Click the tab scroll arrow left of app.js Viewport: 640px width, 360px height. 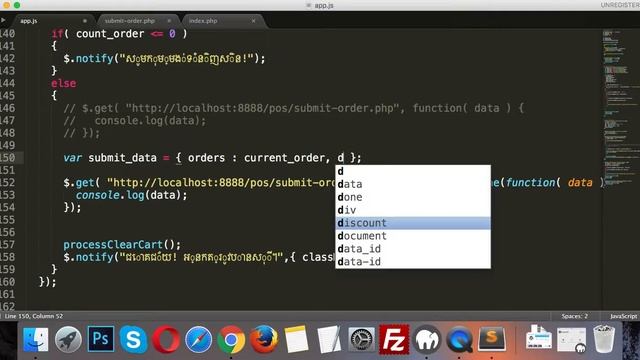[x=3, y=20]
